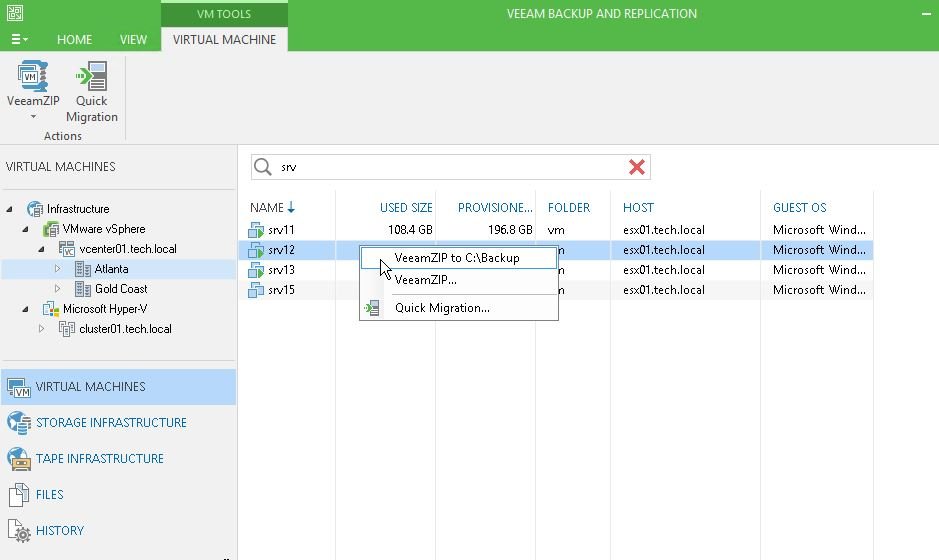
Task: Click the Microsoft Hyper-V tree icon
Action: [51, 309]
